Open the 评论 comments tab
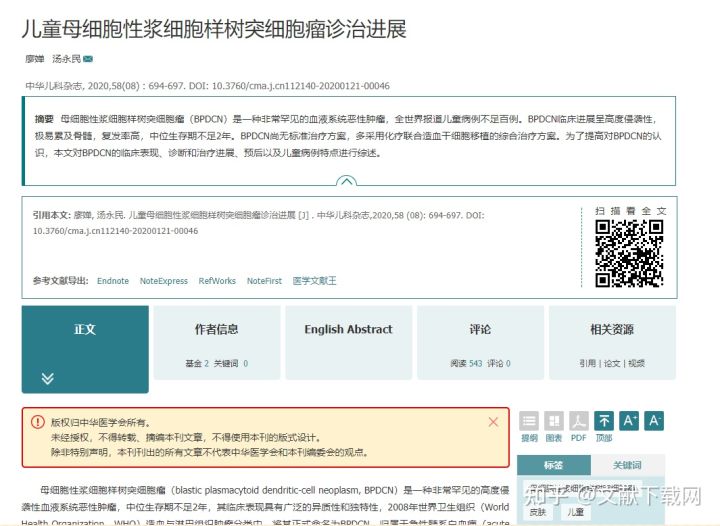Image resolution: width=720 pixels, height=526 pixels. 480,329
